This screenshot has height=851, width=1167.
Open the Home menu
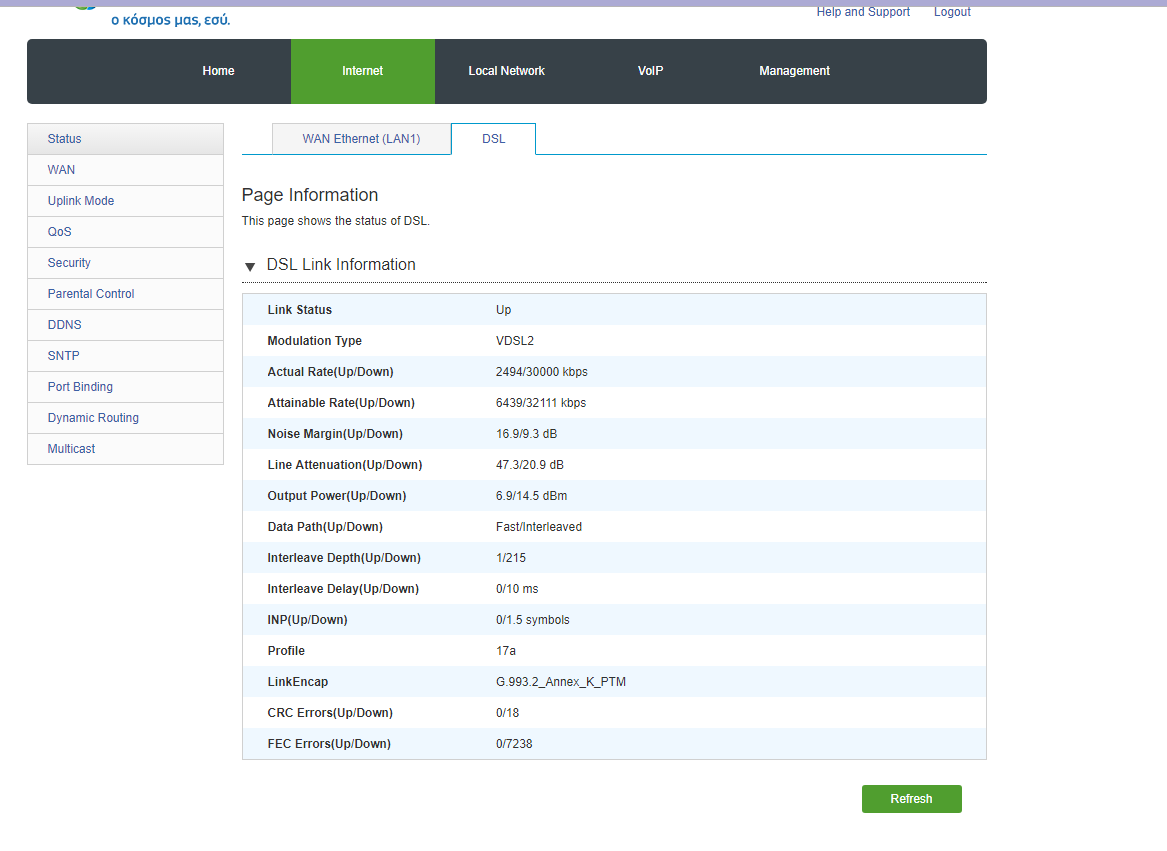coord(218,71)
